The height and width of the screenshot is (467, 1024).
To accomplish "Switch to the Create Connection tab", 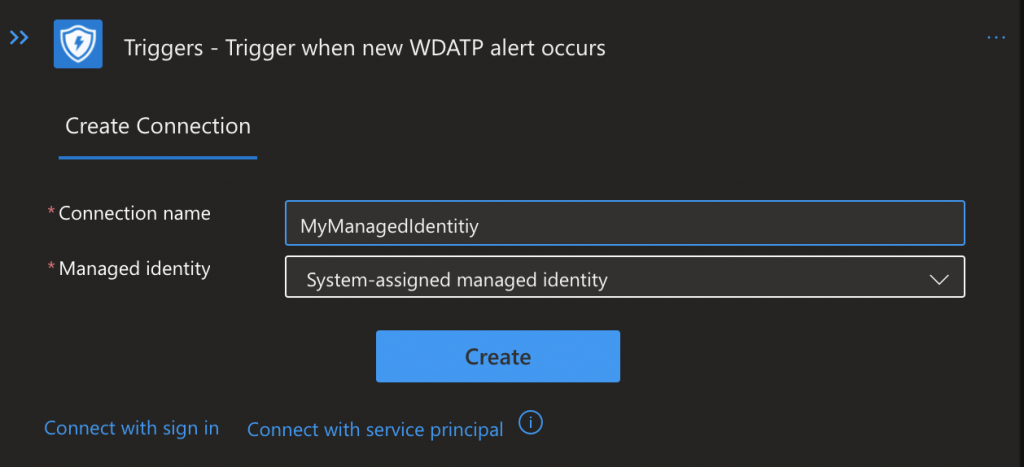I will pos(158,126).
